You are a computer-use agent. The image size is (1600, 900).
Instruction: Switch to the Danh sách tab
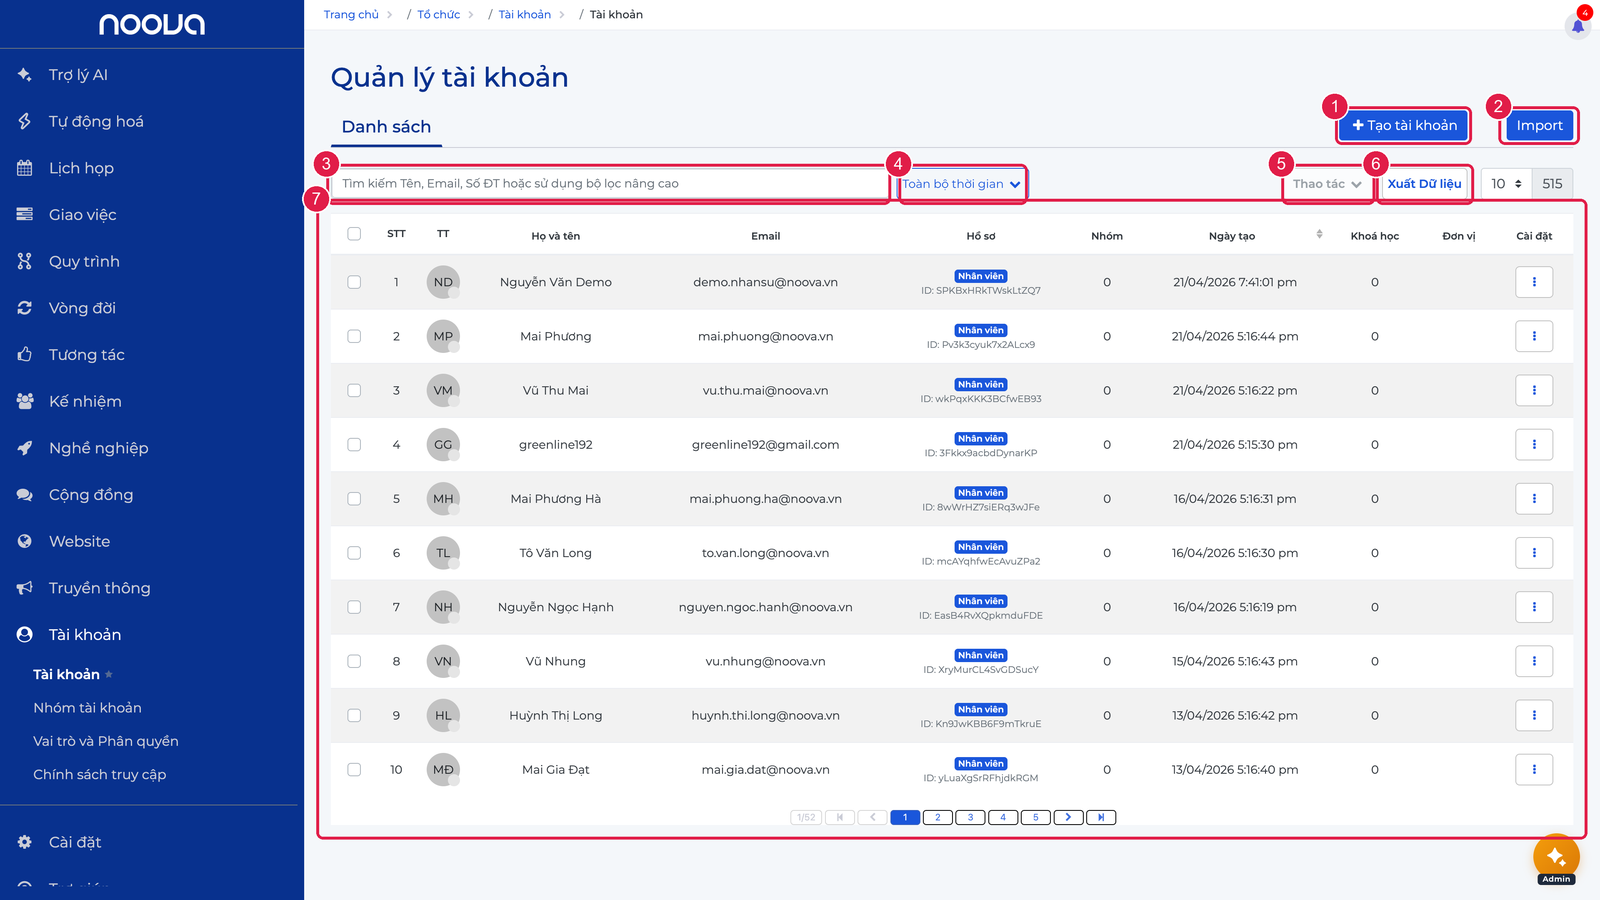[386, 127]
